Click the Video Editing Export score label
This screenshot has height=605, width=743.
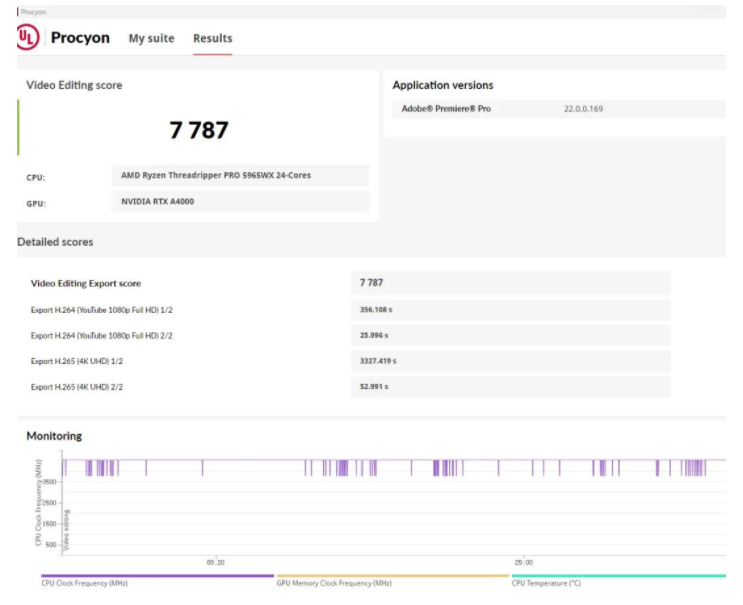coord(86,283)
